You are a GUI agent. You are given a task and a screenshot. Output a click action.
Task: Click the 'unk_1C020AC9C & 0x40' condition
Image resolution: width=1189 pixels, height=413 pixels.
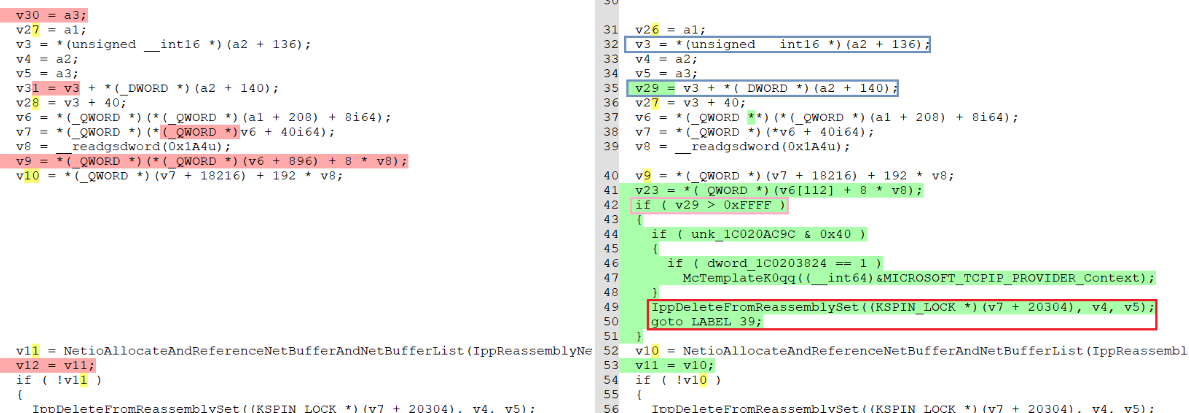pos(759,234)
